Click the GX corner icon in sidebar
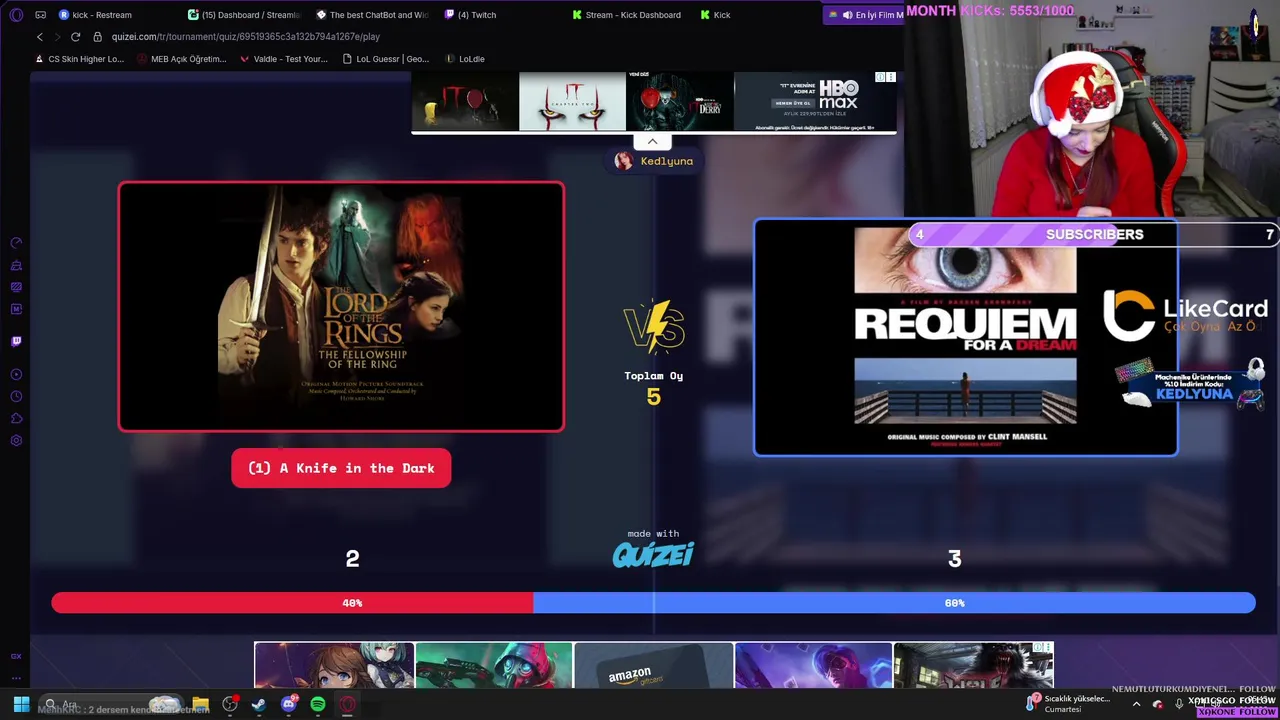Viewport: 1280px width, 720px height. [x=16, y=656]
